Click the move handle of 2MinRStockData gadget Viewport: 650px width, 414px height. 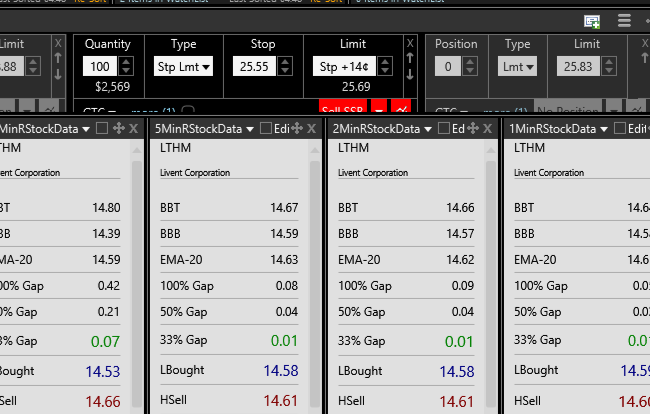click(x=473, y=128)
